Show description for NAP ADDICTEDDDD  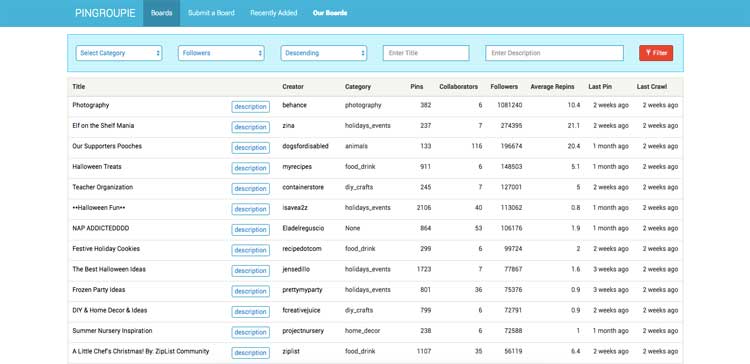click(251, 230)
